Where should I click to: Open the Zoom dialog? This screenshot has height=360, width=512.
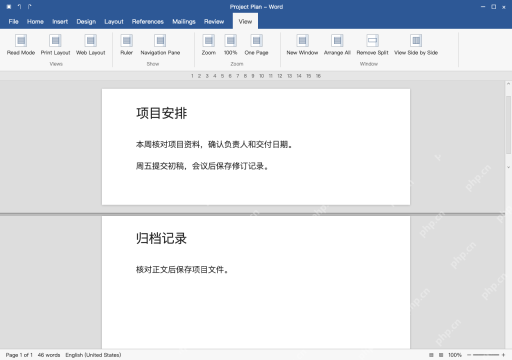tap(209, 45)
